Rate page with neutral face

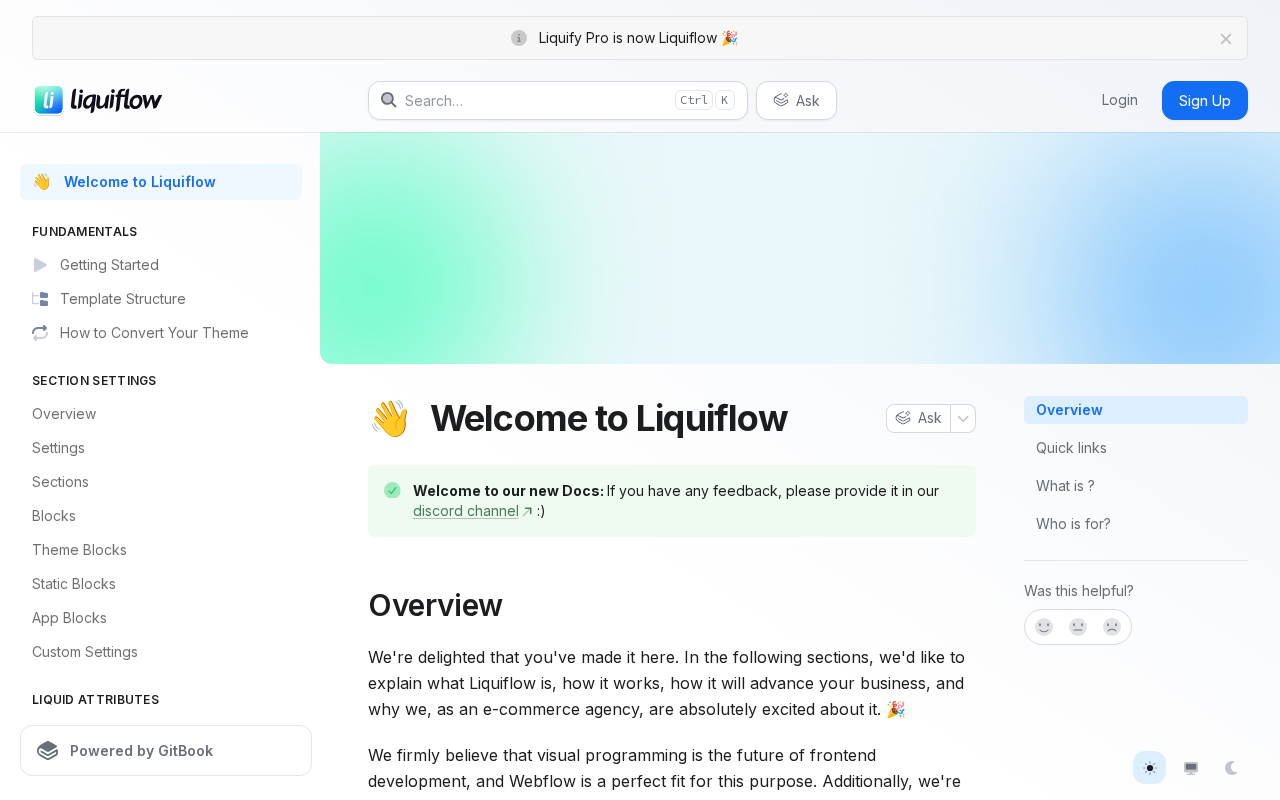pos(1078,627)
